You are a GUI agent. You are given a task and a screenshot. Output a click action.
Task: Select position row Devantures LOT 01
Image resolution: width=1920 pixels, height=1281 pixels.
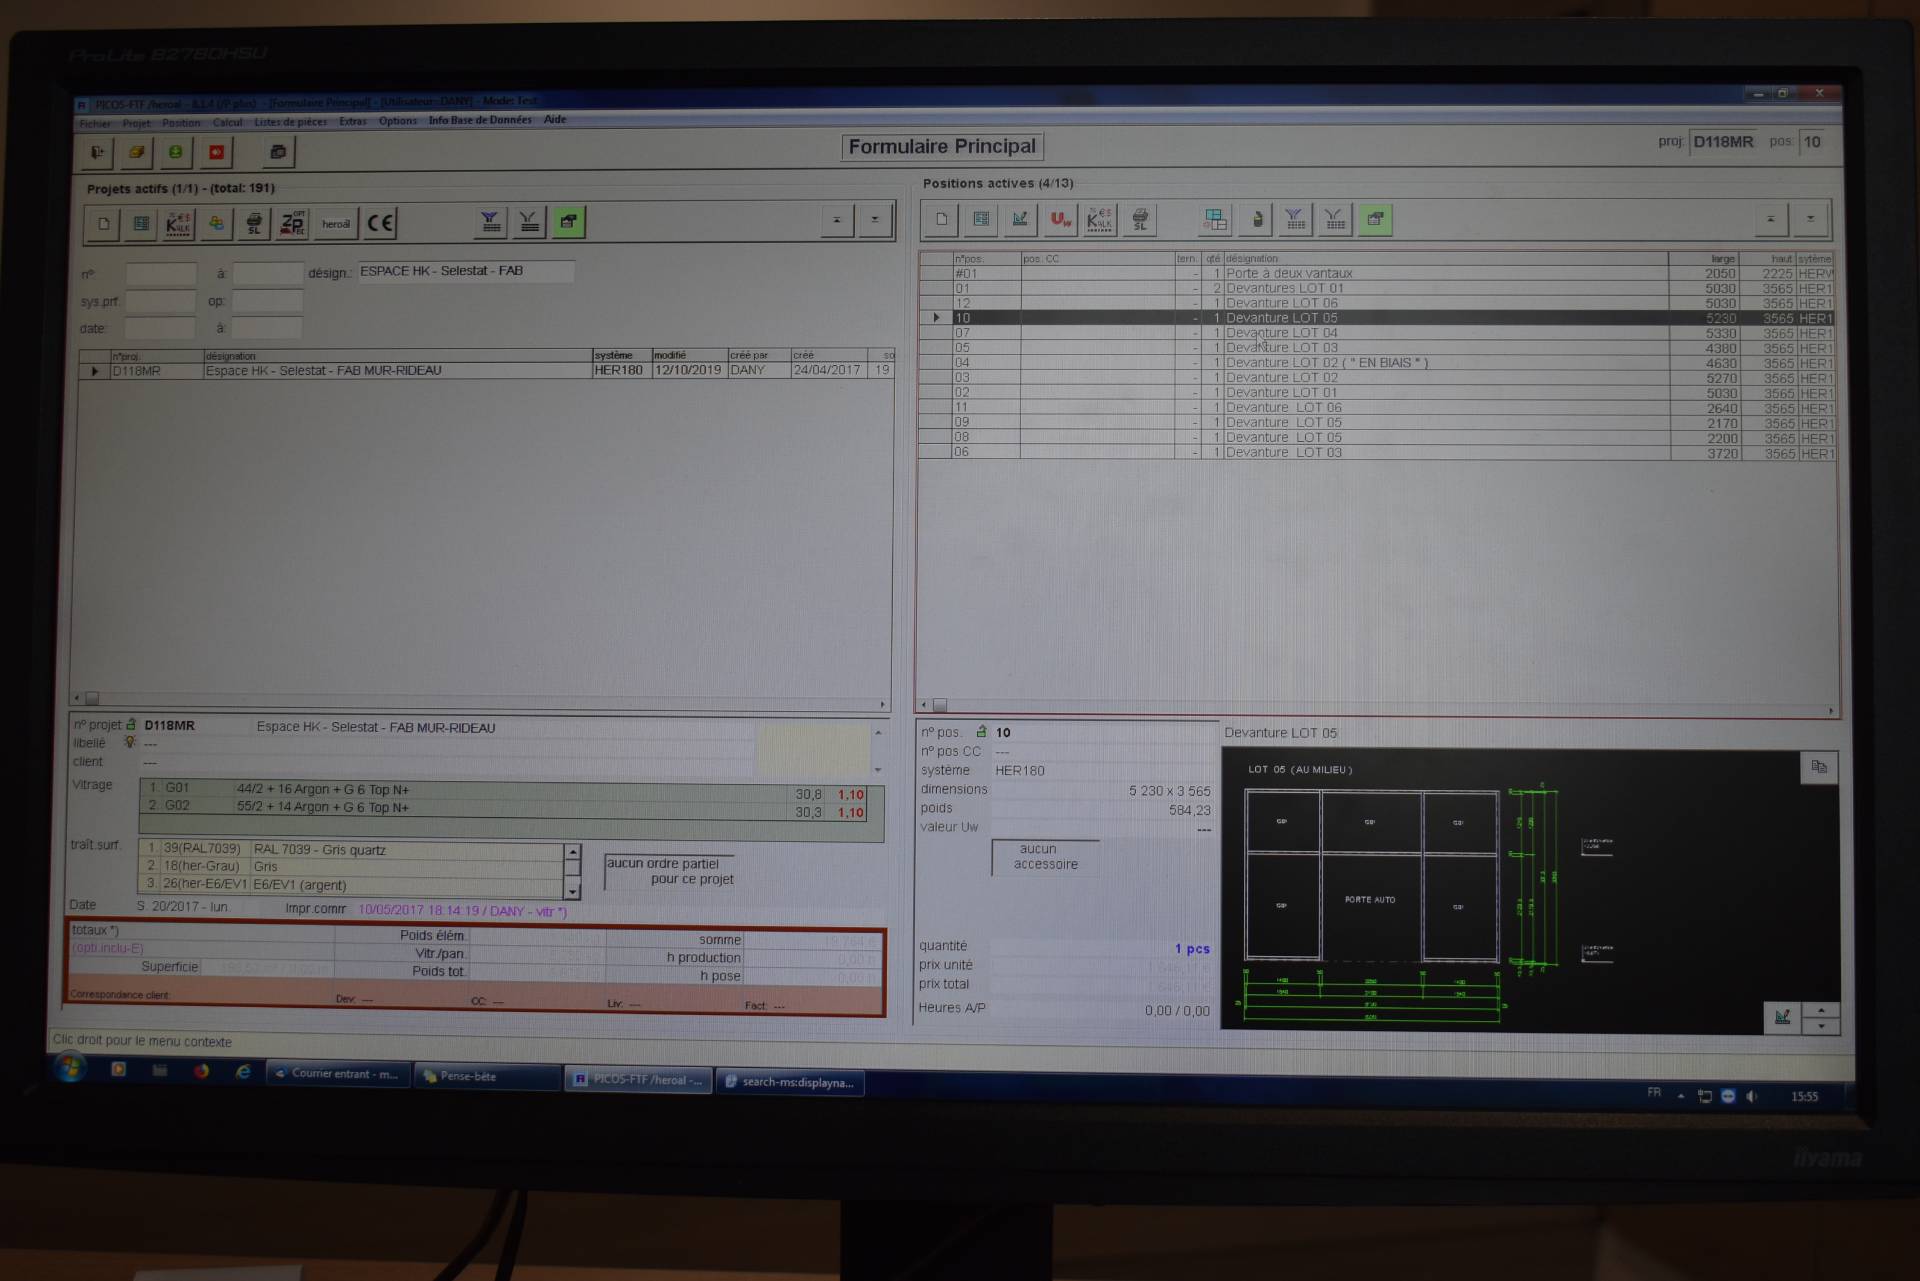(x=1377, y=288)
